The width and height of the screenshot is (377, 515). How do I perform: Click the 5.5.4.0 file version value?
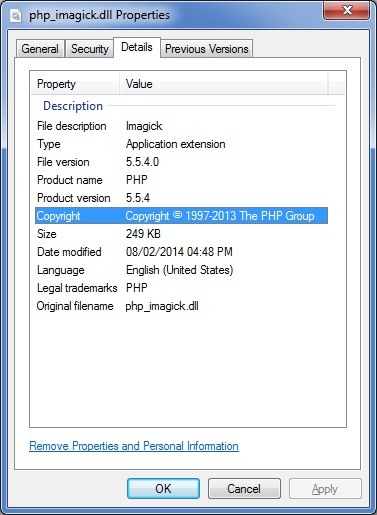pos(142,162)
